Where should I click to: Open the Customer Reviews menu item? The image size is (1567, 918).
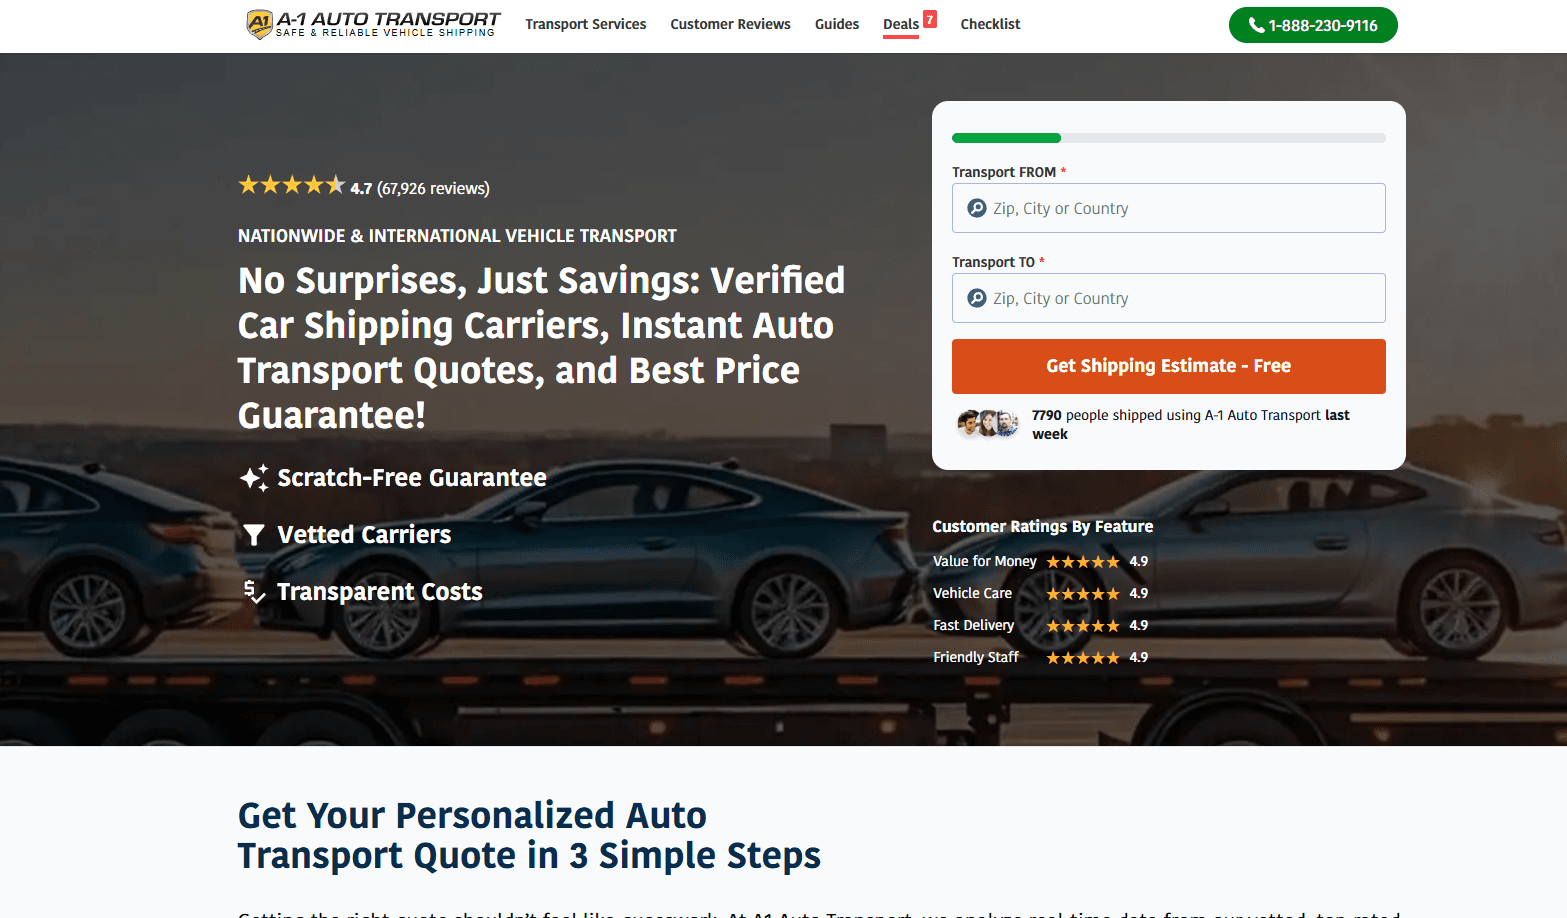(730, 24)
